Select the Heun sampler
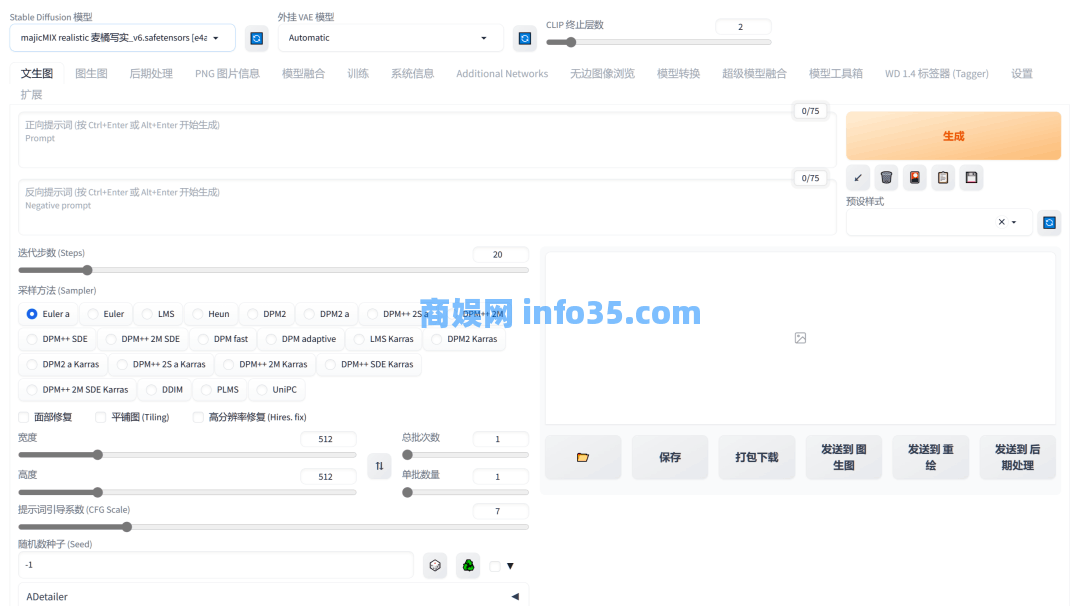The height and width of the screenshot is (606, 1080). coord(211,314)
